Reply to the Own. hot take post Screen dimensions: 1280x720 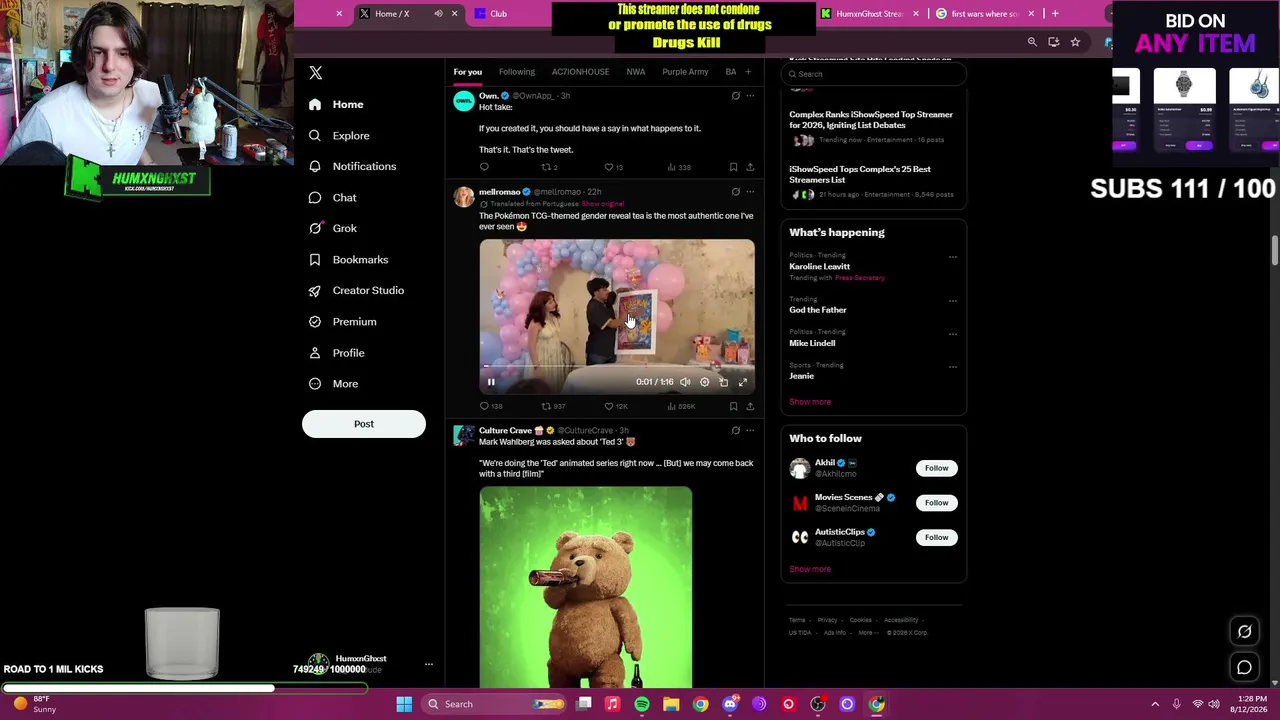point(485,167)
